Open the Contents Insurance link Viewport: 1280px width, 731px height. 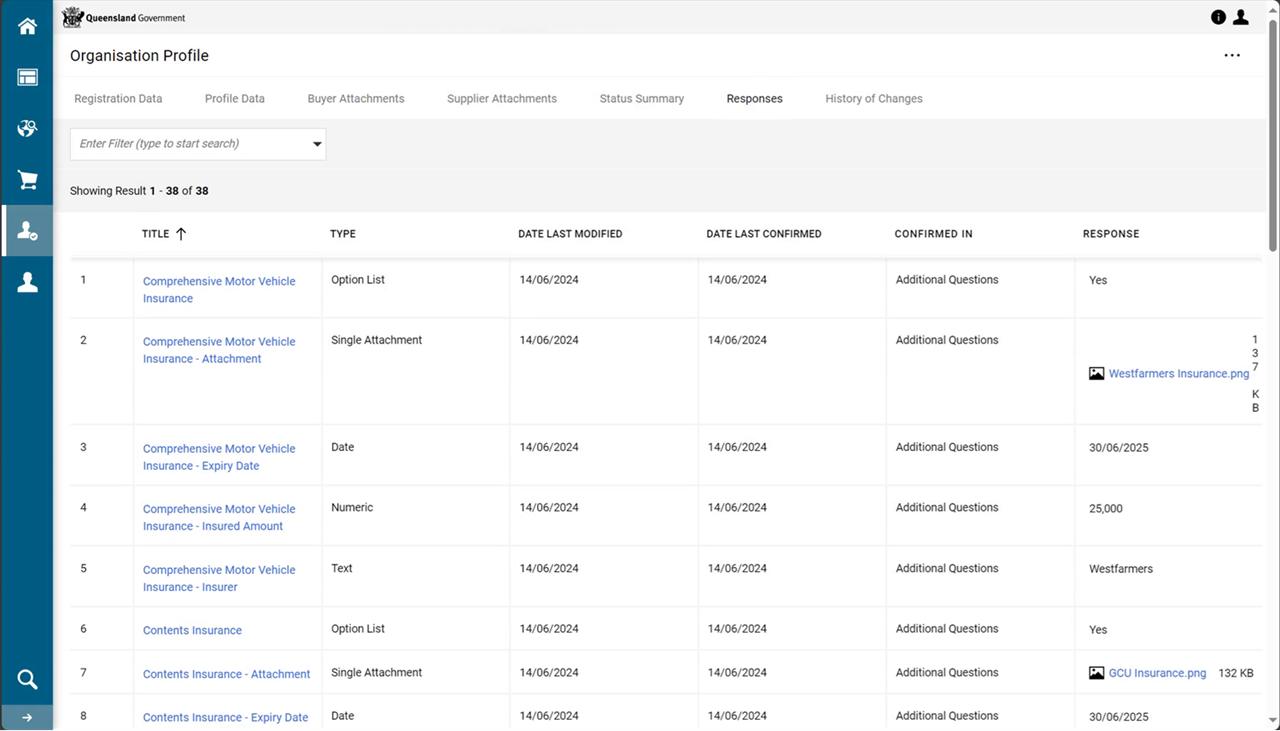pyautogui.click(x=192, y=630)
